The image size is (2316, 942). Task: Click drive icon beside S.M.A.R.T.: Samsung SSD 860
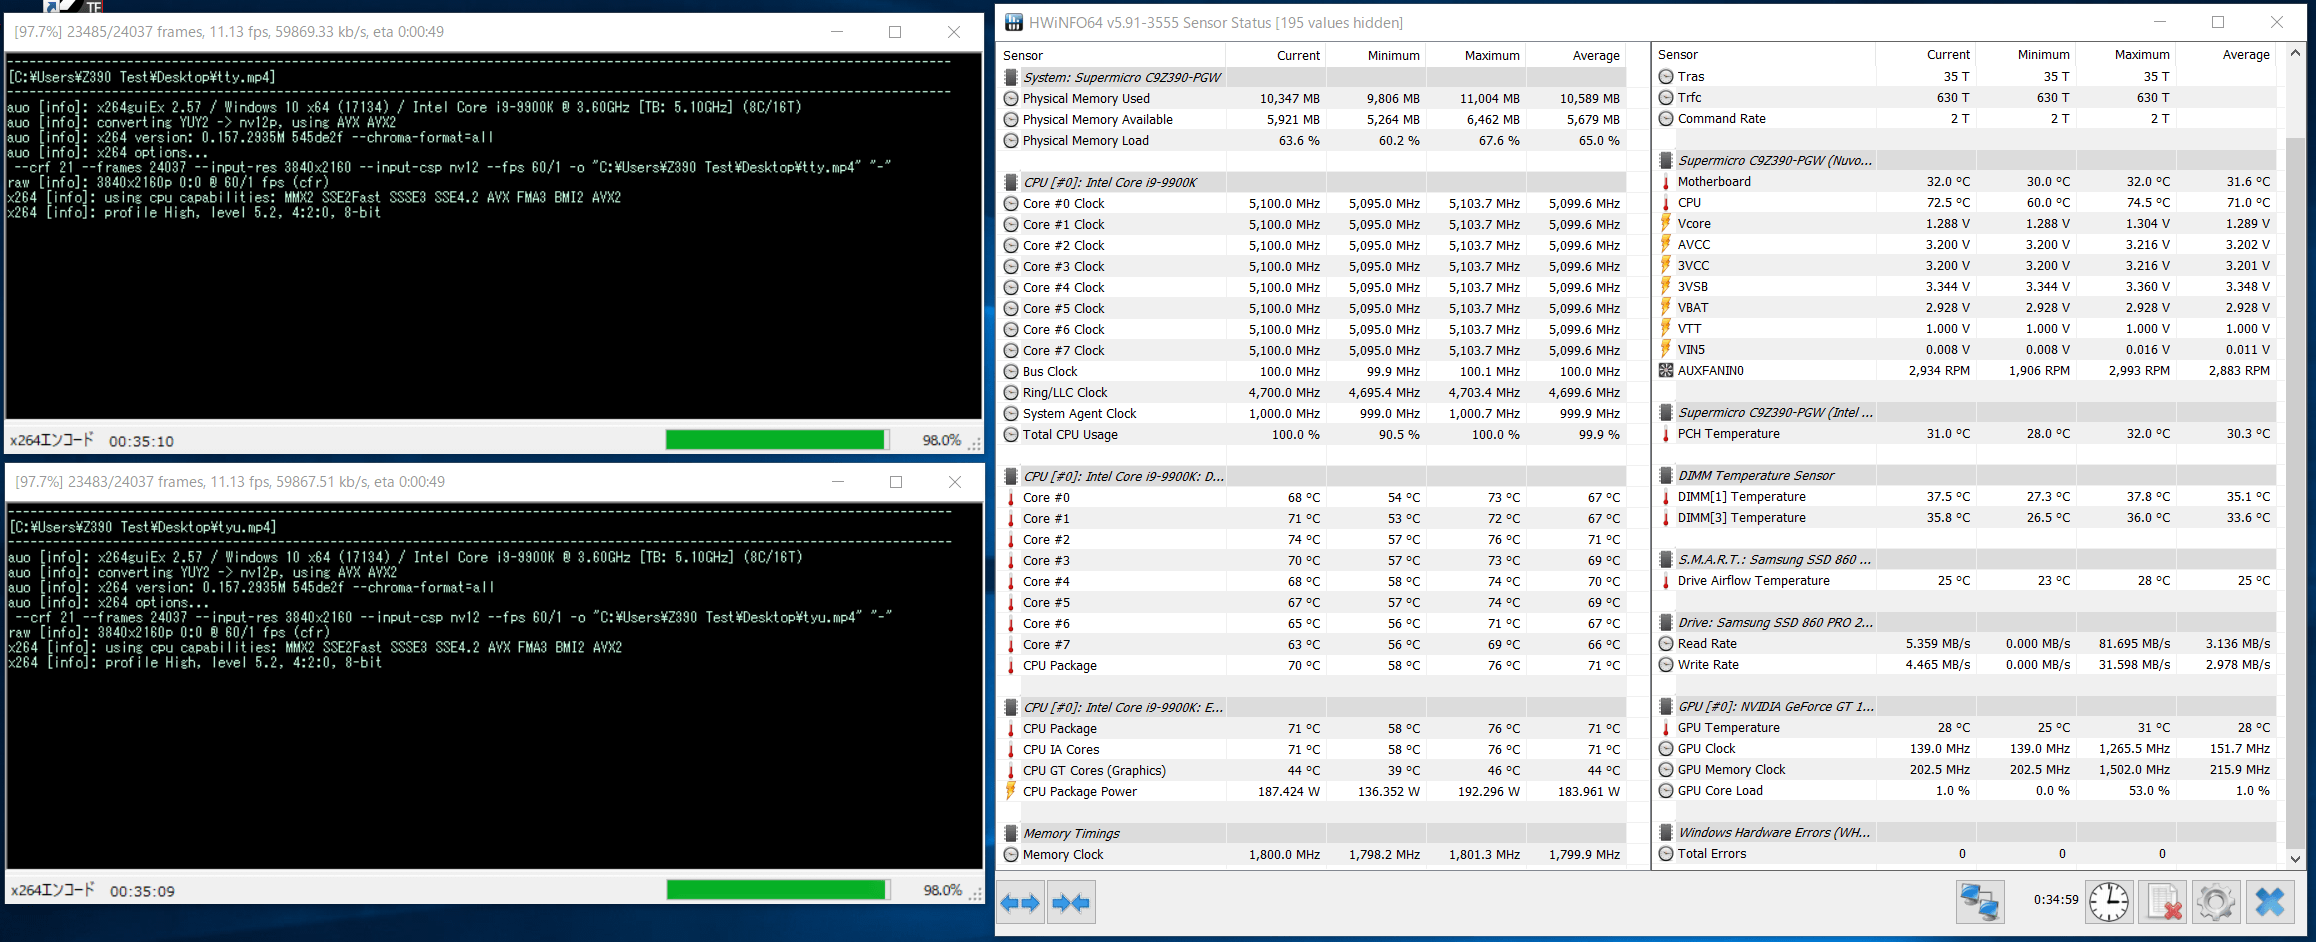(x=1666, y=559)
